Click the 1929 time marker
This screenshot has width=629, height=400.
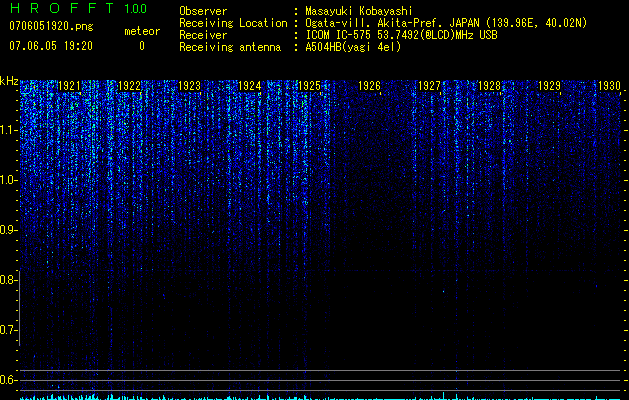point(549,86)
